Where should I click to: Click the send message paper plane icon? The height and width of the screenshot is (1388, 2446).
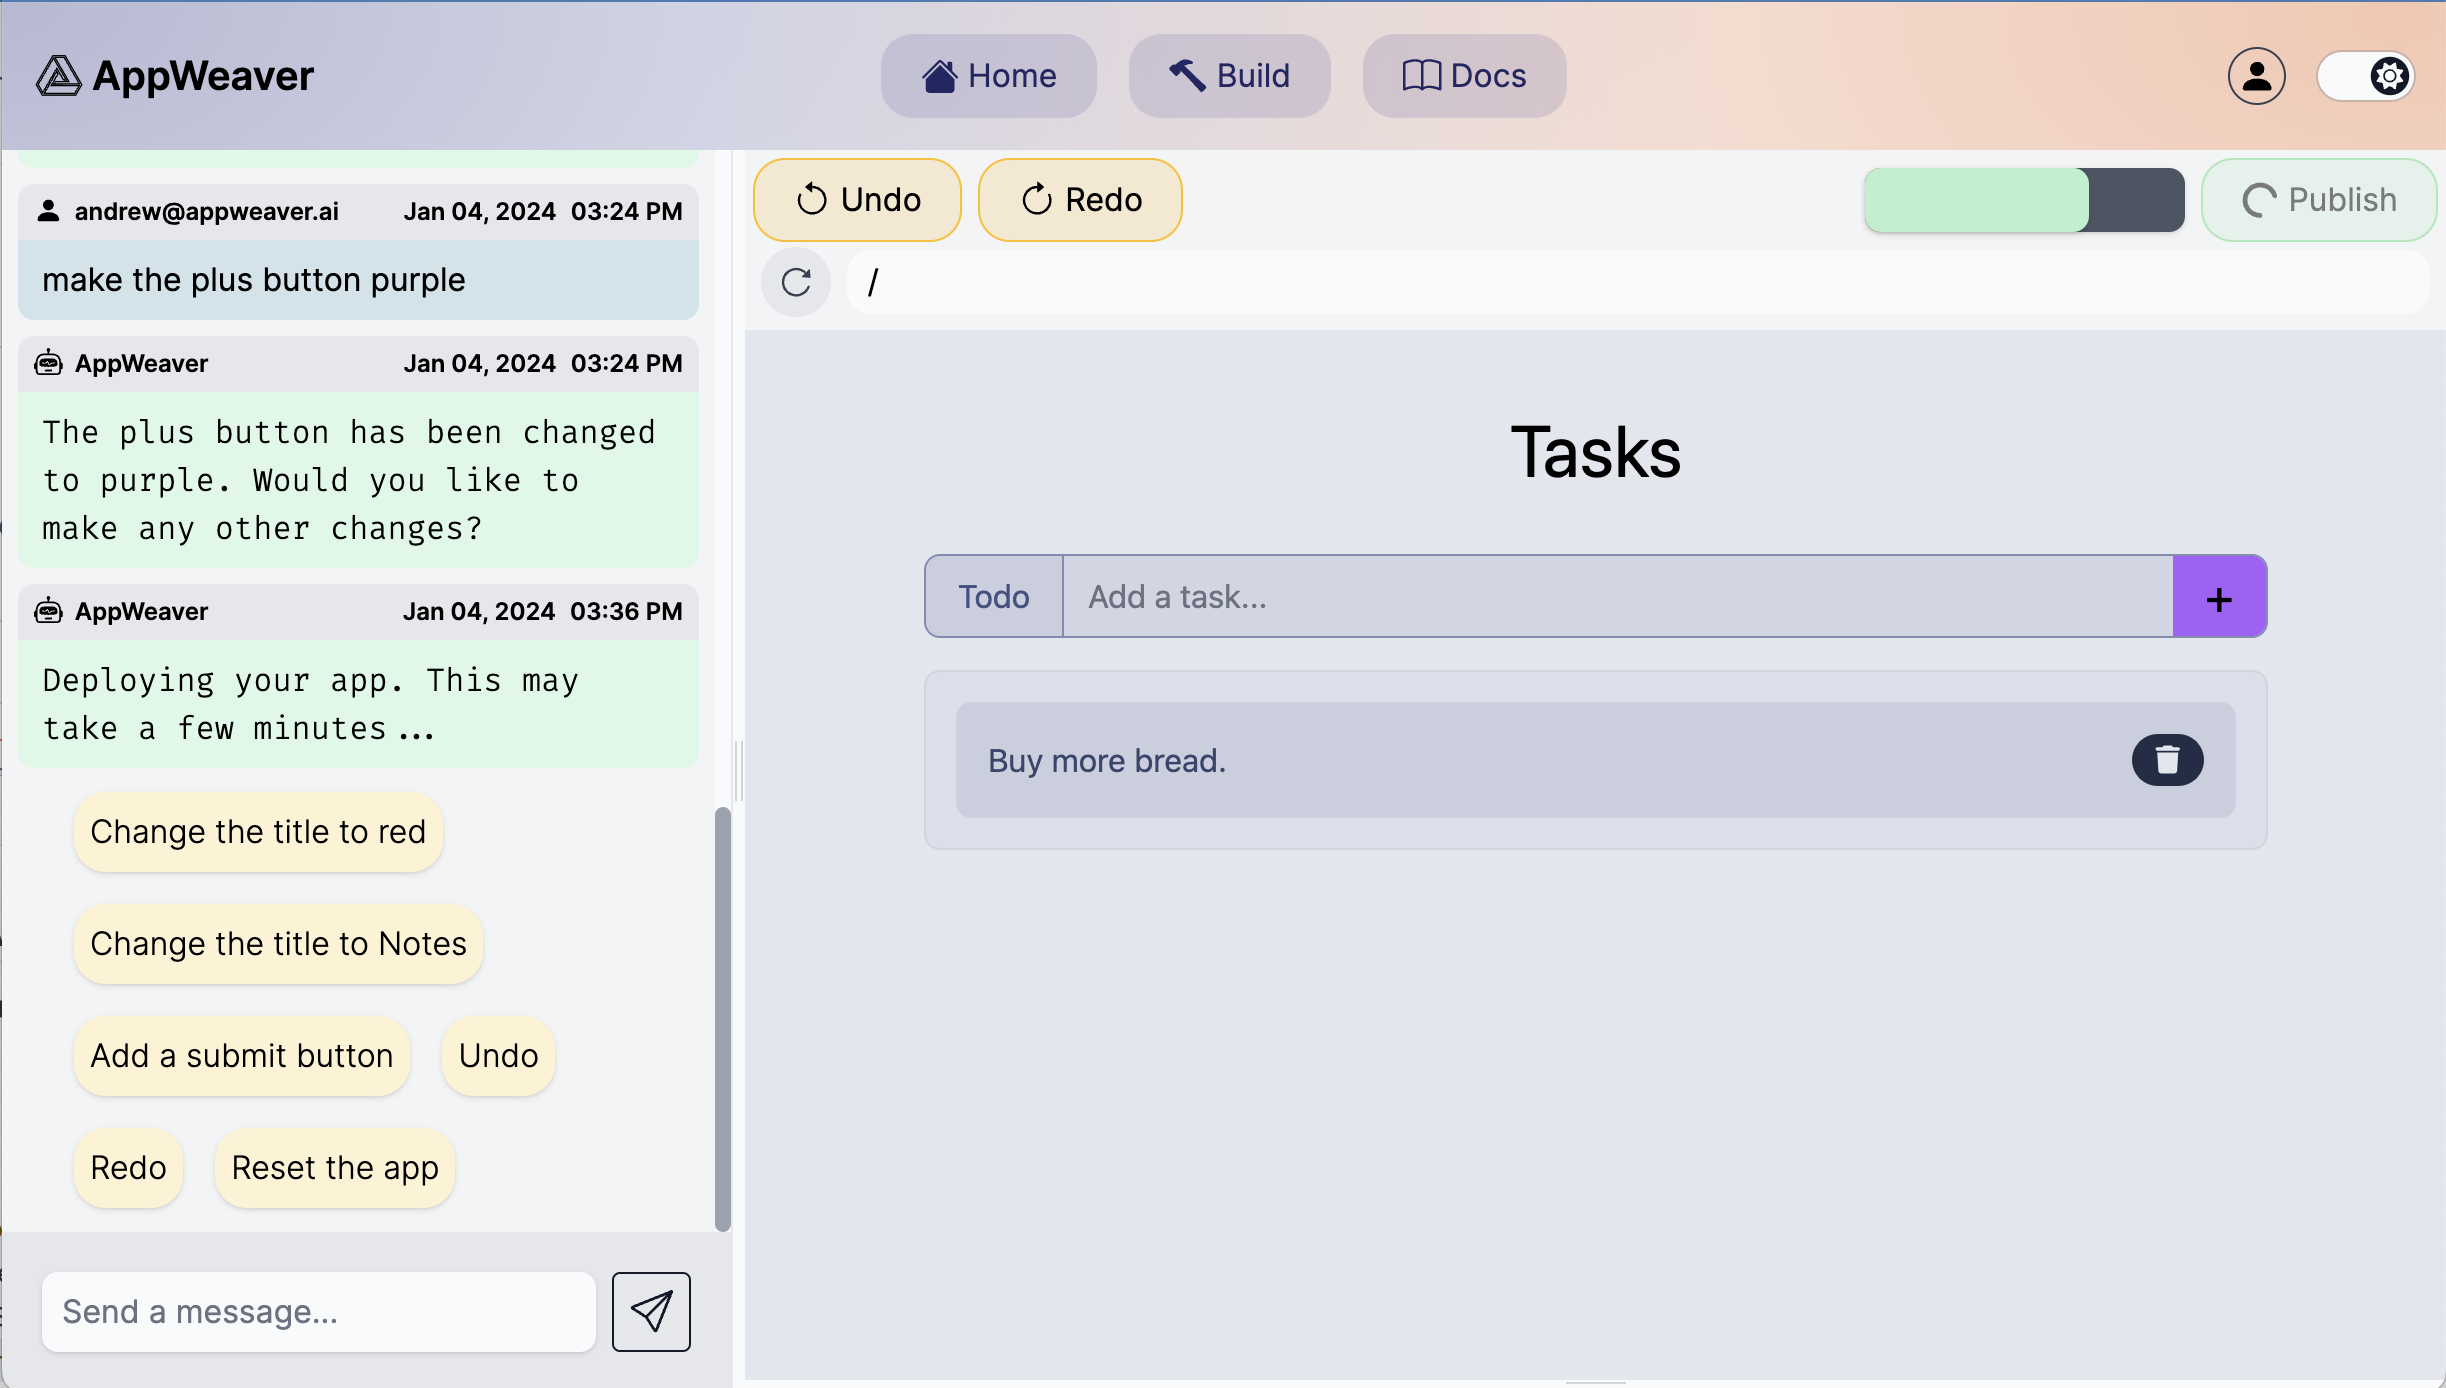[x=651, y=1311]
